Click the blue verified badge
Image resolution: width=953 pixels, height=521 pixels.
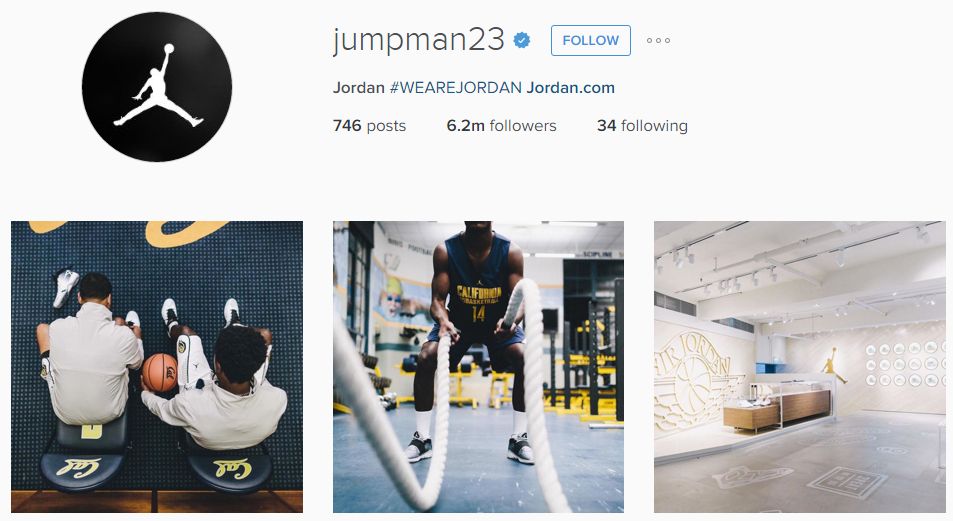tap(521, 40)
